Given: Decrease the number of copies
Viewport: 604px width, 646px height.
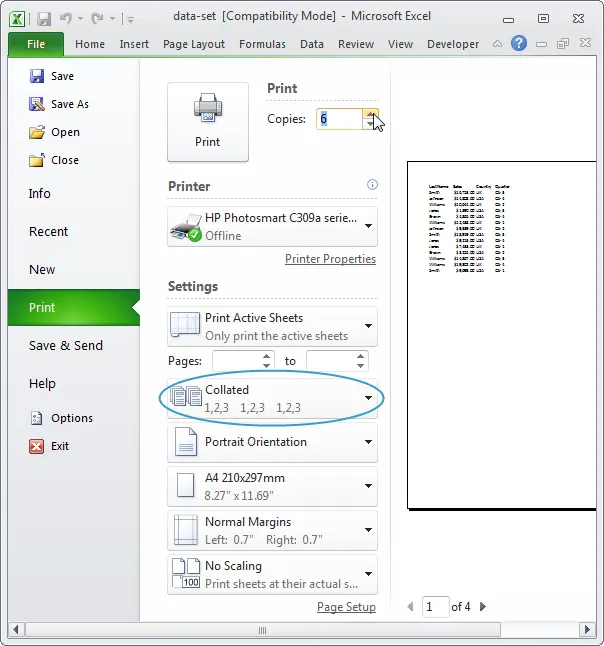Looking at the screenshot, I should 370,124.
